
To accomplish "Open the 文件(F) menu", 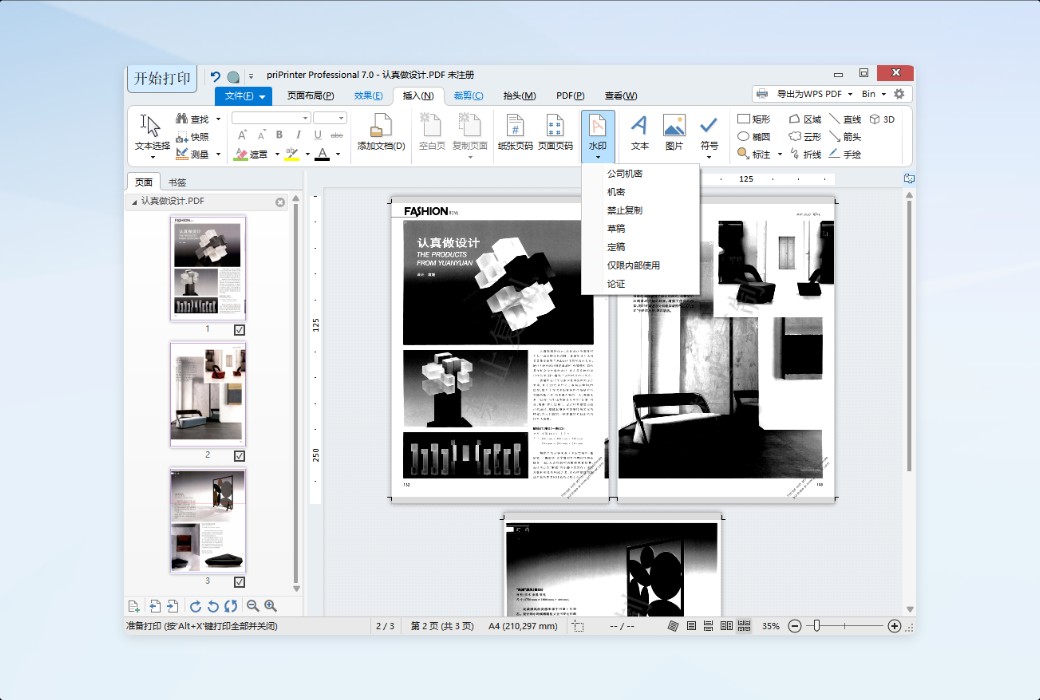I will (x=243, y=96).
